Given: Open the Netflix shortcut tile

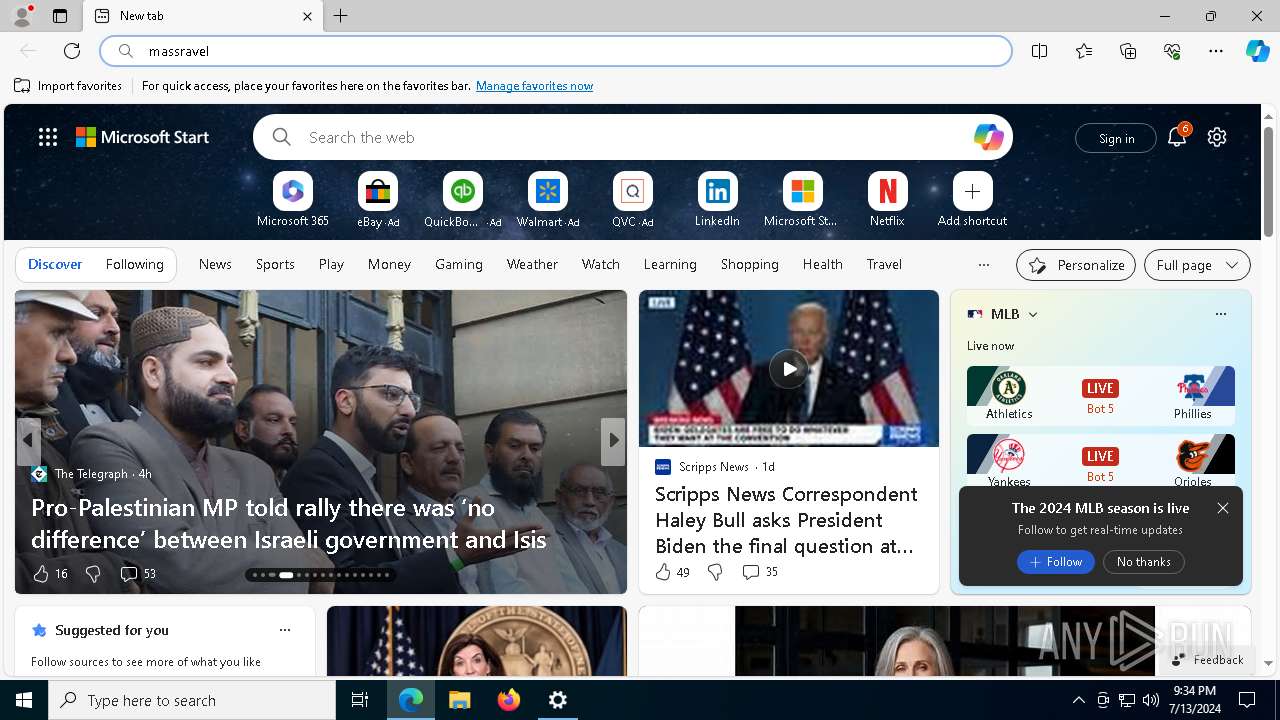Looking at the screenshot, I should pos(887,200).
